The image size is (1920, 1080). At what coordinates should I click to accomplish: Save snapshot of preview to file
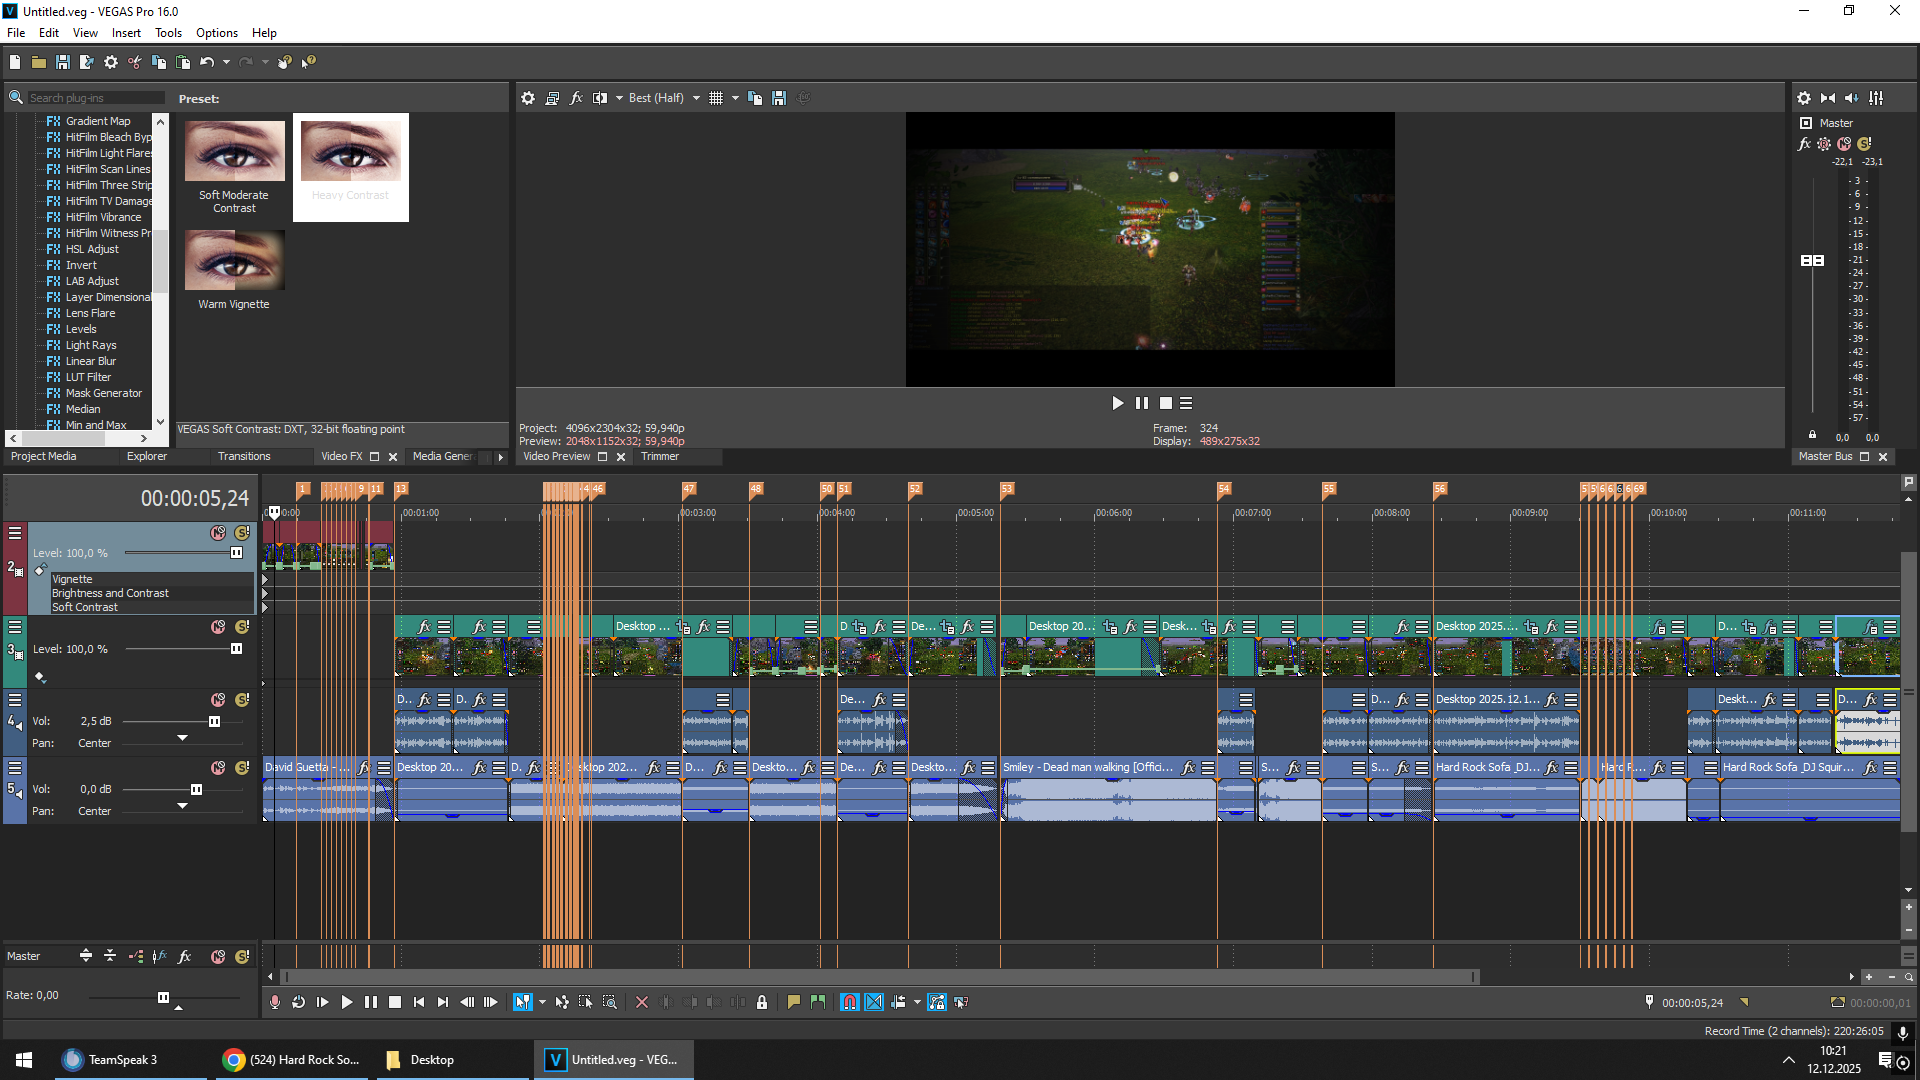click(779, 98)
